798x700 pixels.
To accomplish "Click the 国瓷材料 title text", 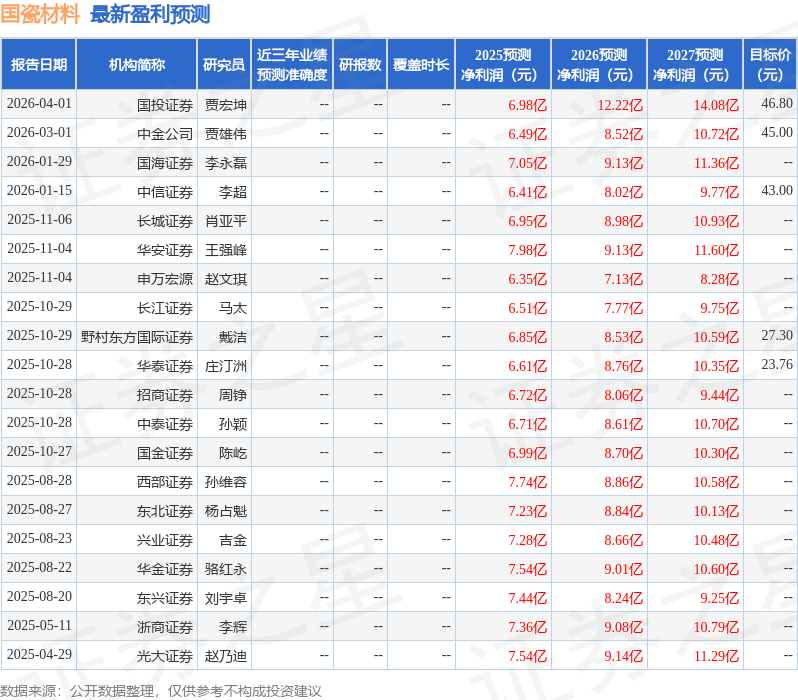I will [x=40, y=14].
